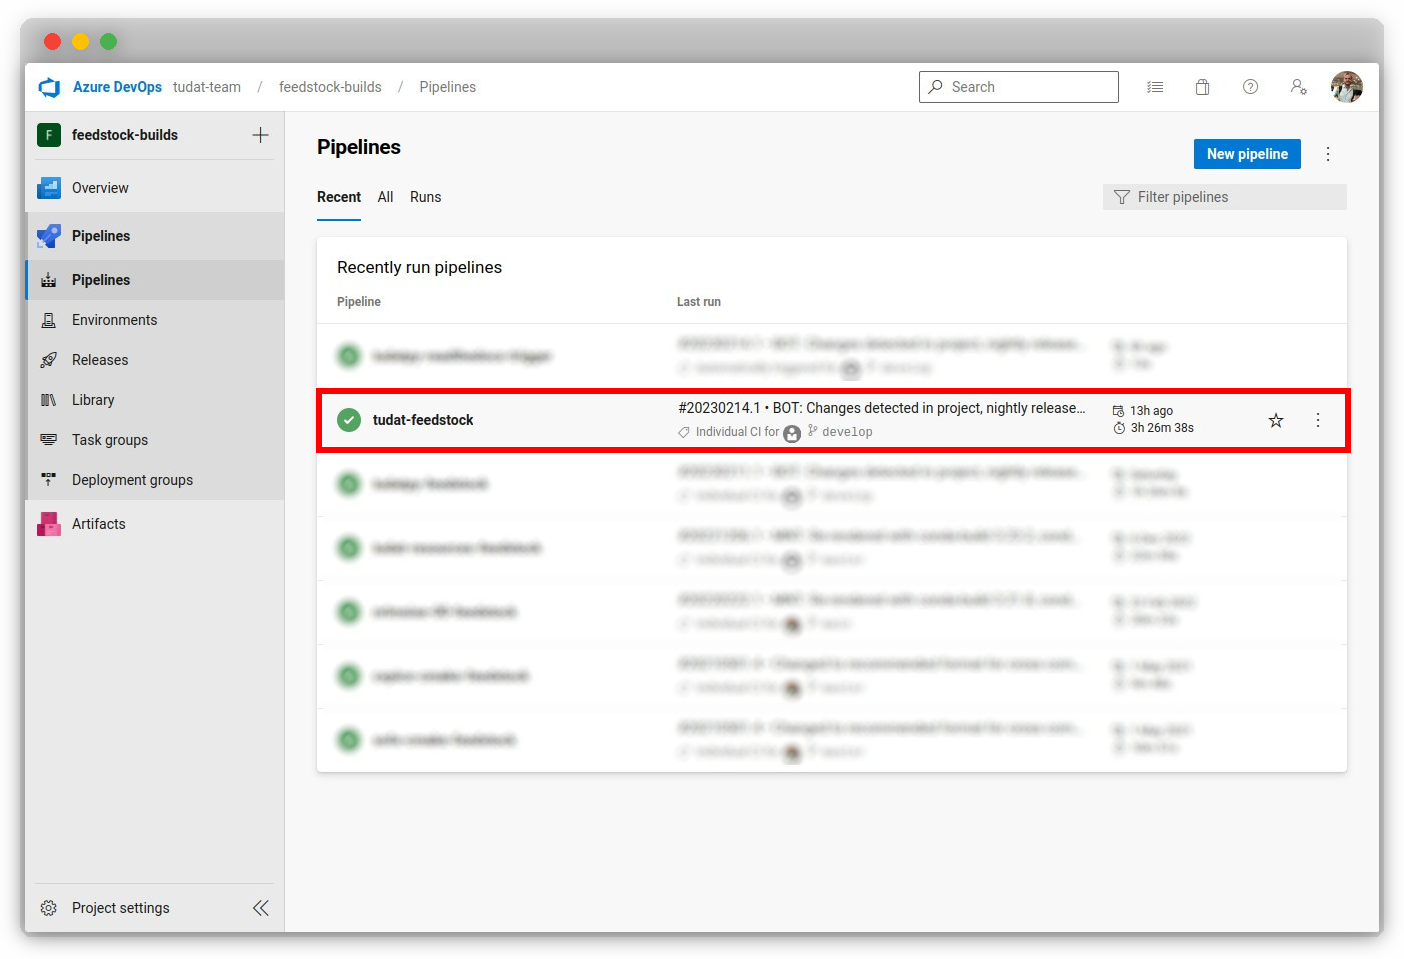Click the New pipeline button
Screen dimensions: 1404x959
pos(1247,154)
